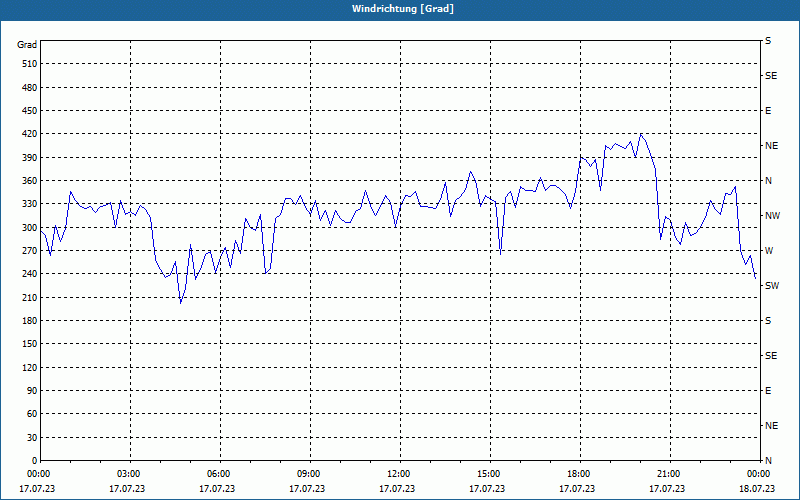Screen dimensions: 800x500
Task: Select the 270 y-axis value
Action: click(30, 251)
